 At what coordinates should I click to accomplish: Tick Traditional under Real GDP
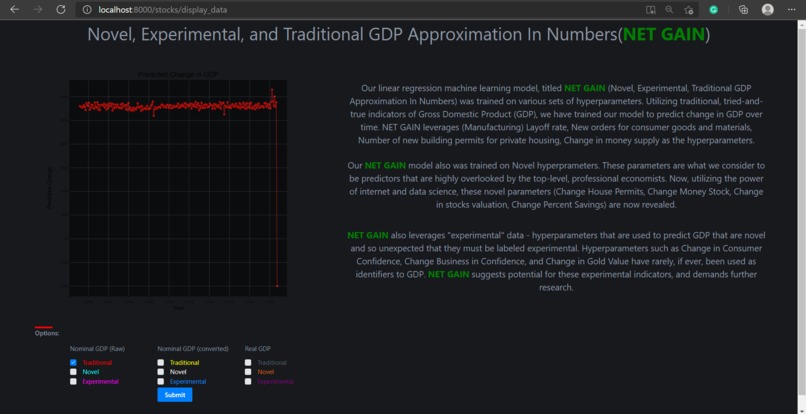pyautogui.click(x=248, y=363)
